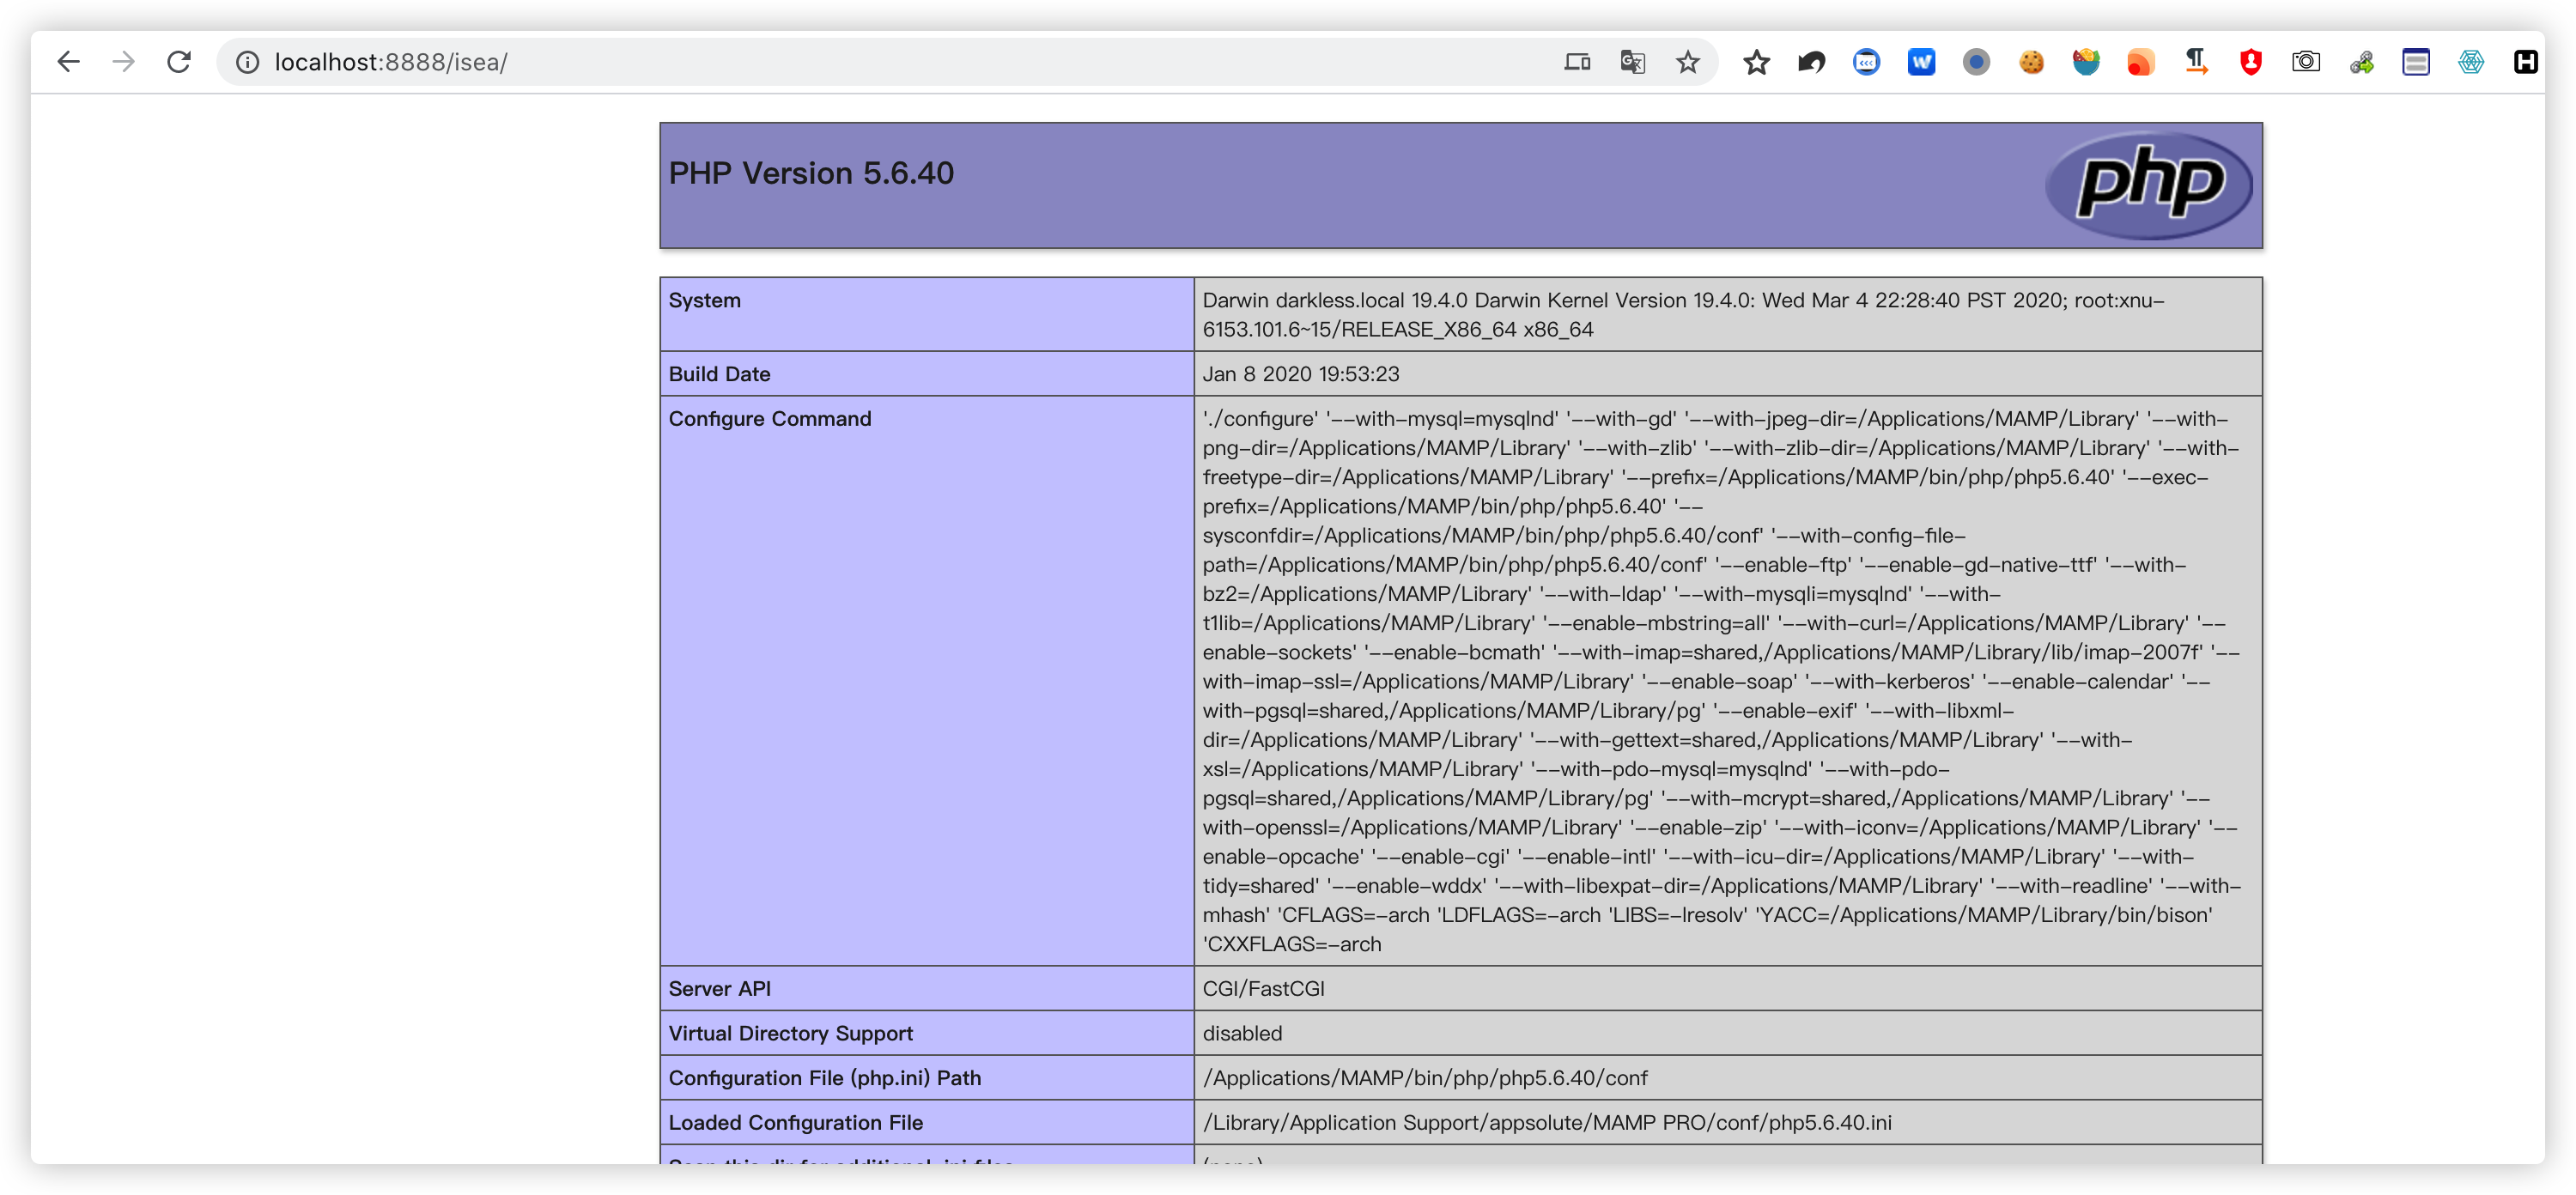Open the site information icon

(x=247, y=62)
